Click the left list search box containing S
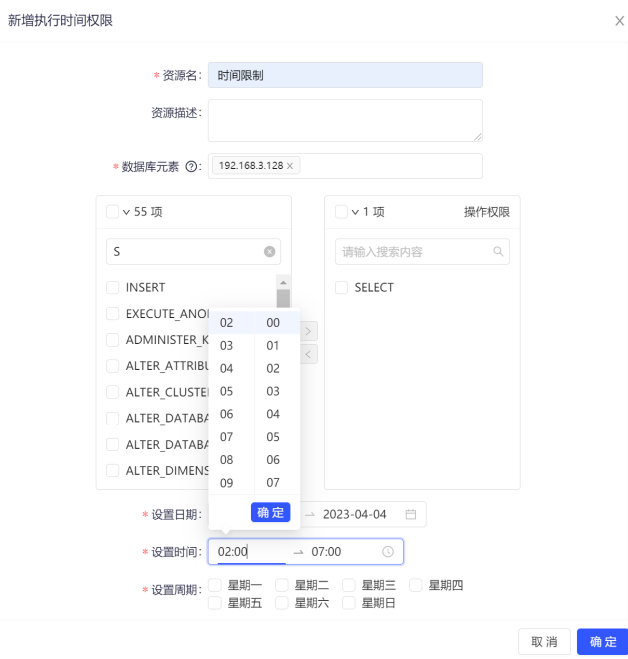This screenshot has width=628, height=659. 193,251
